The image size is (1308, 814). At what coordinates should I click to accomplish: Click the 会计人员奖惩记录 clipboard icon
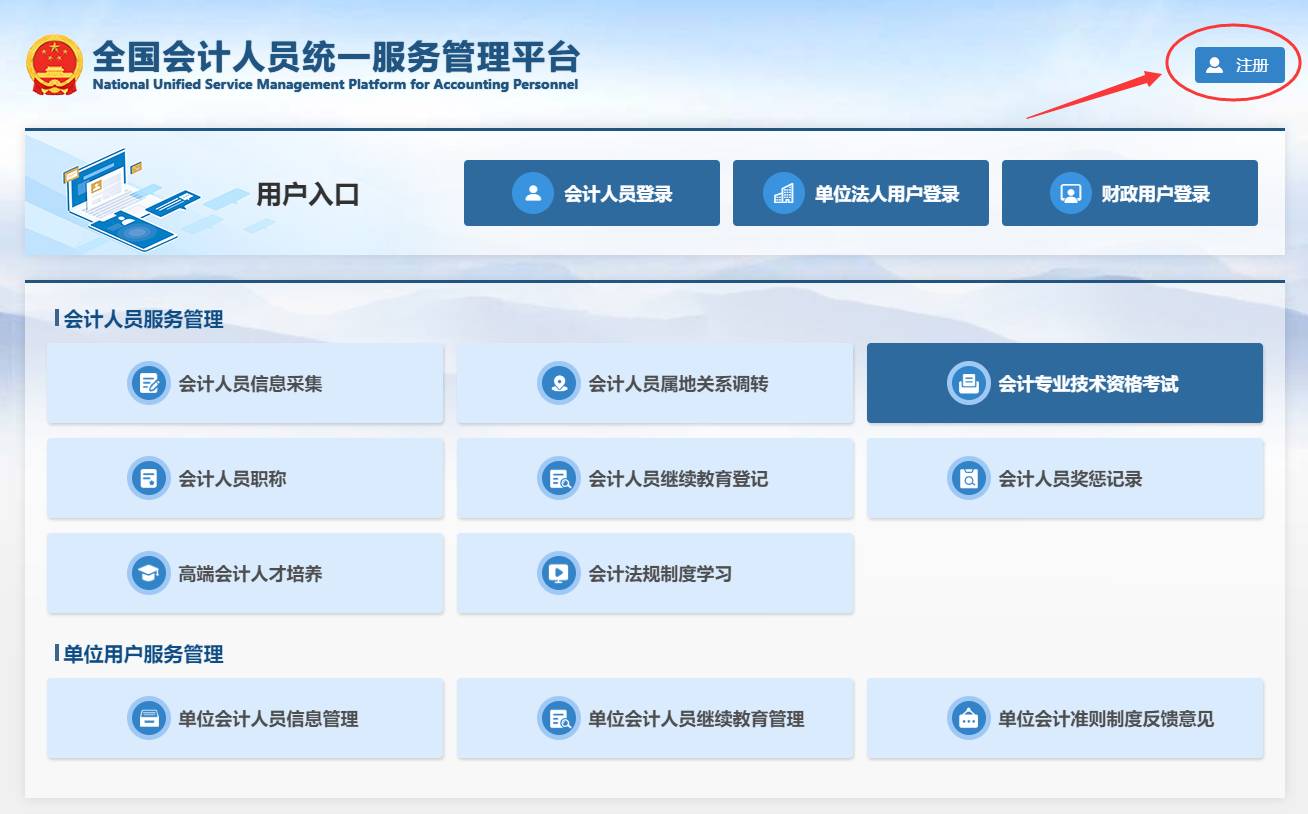pyautogui.click(x=968, y=479)
